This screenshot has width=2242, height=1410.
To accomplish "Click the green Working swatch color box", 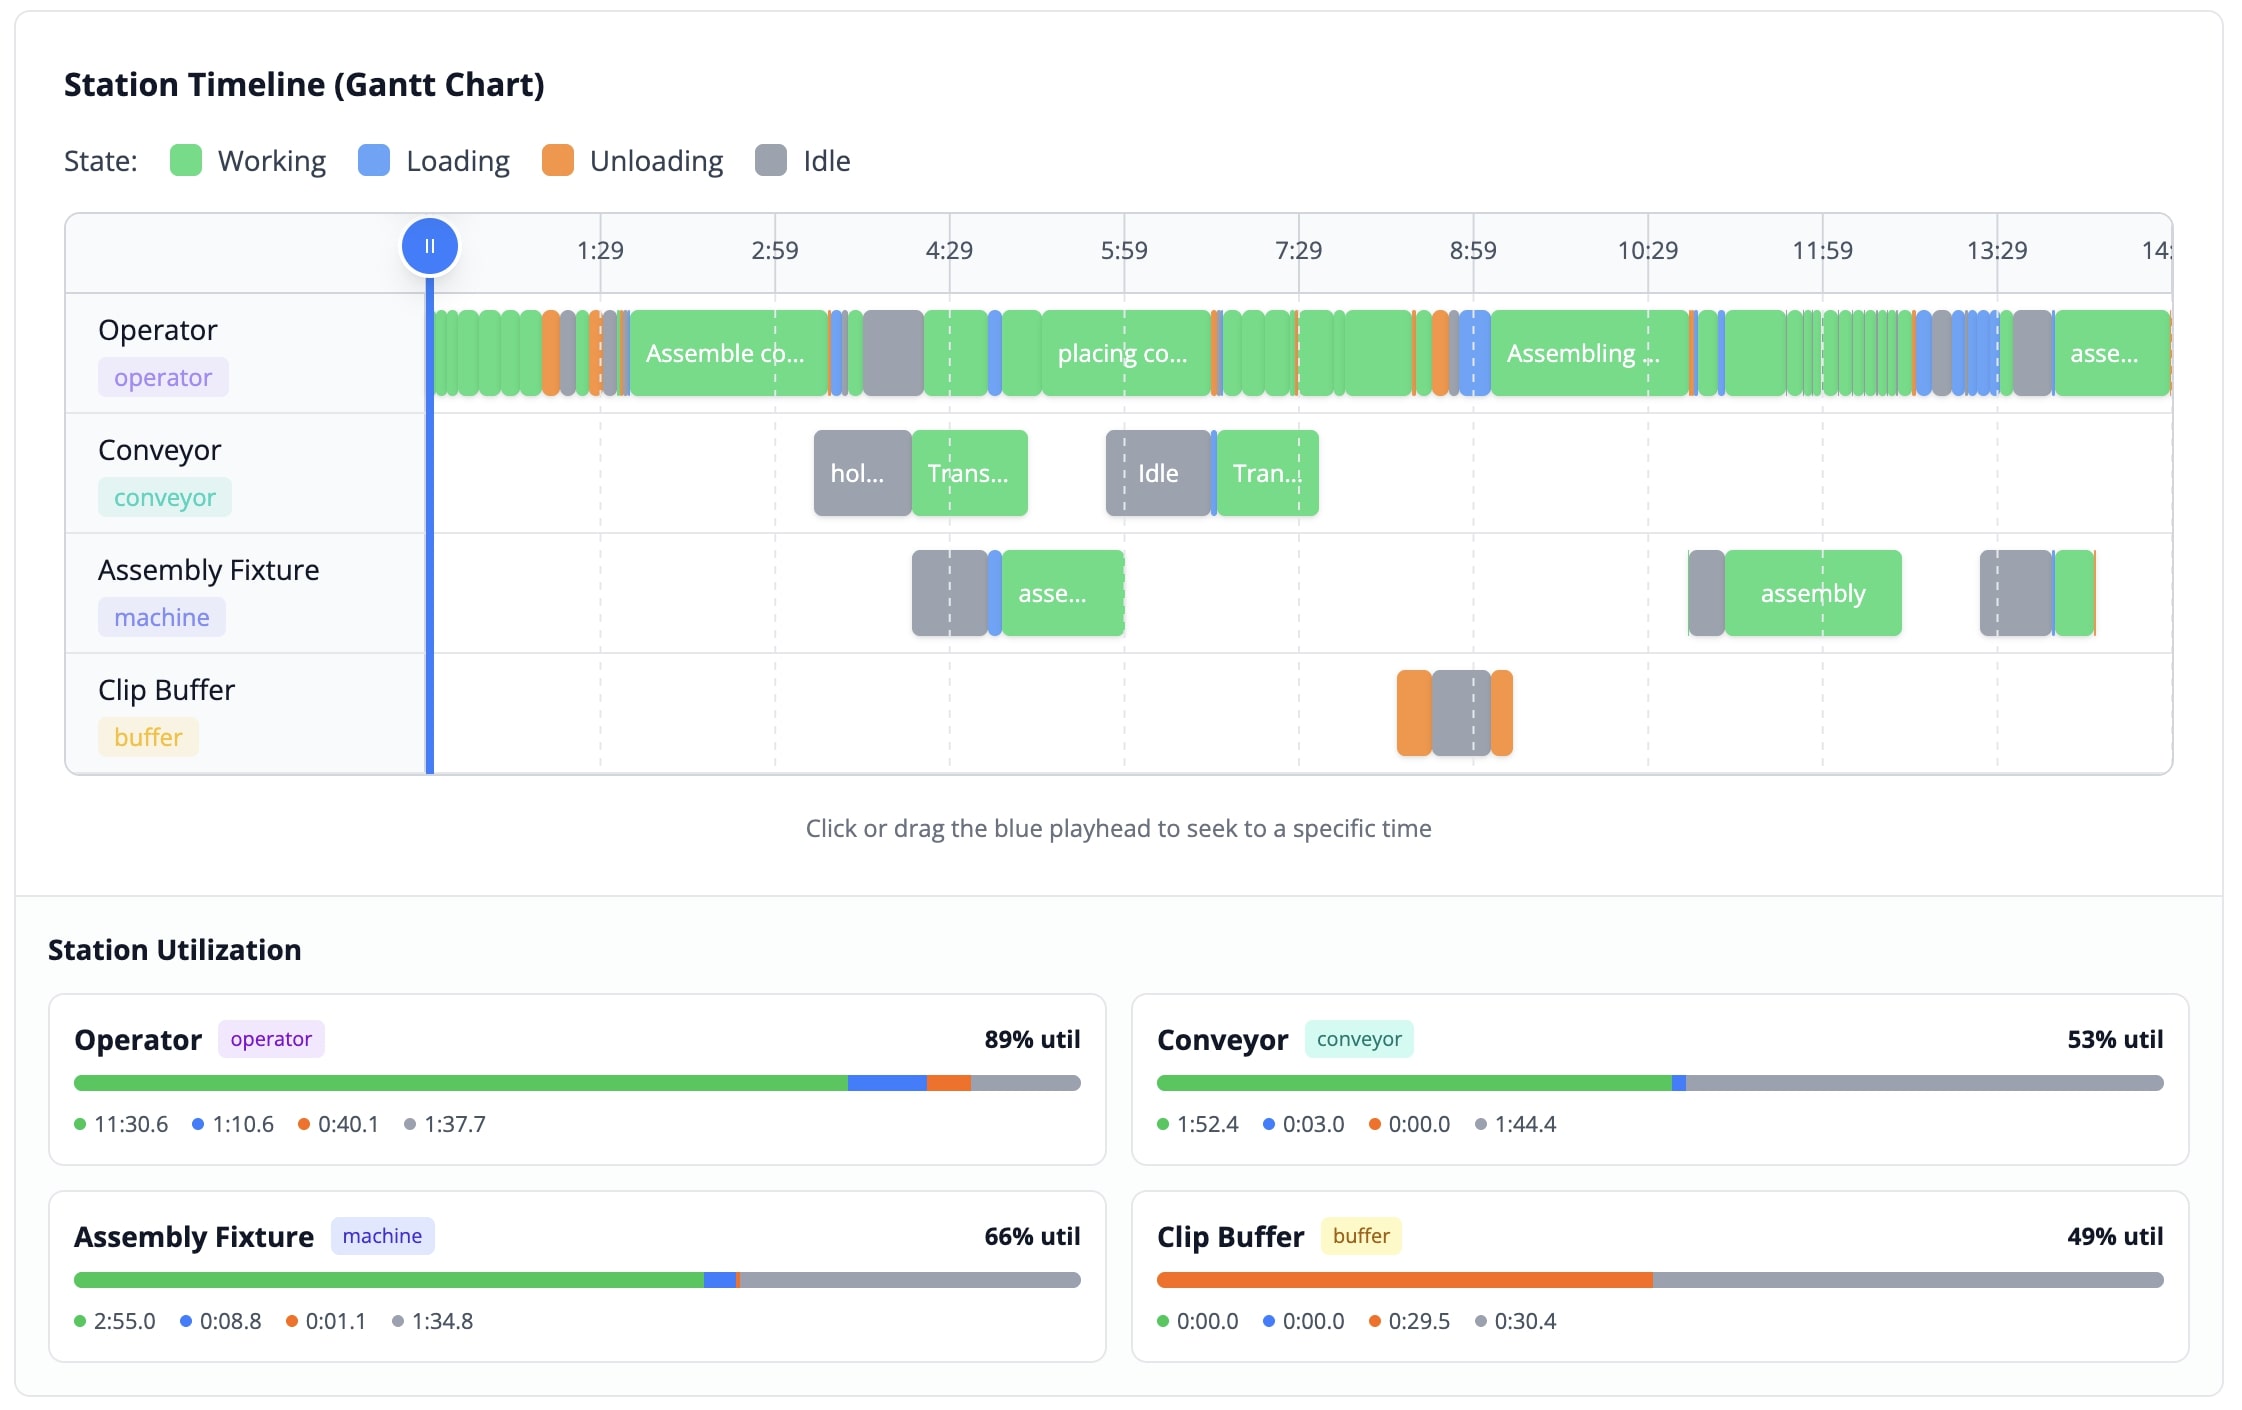I will 188,160.
